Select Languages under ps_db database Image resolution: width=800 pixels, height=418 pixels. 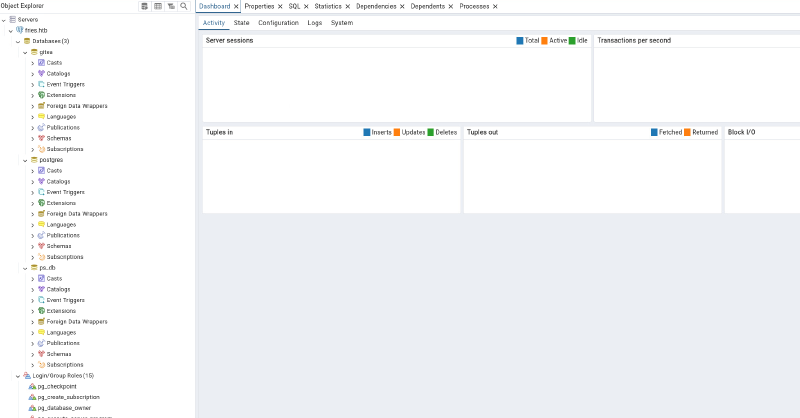pyautogui.click(x=61, y=333)
